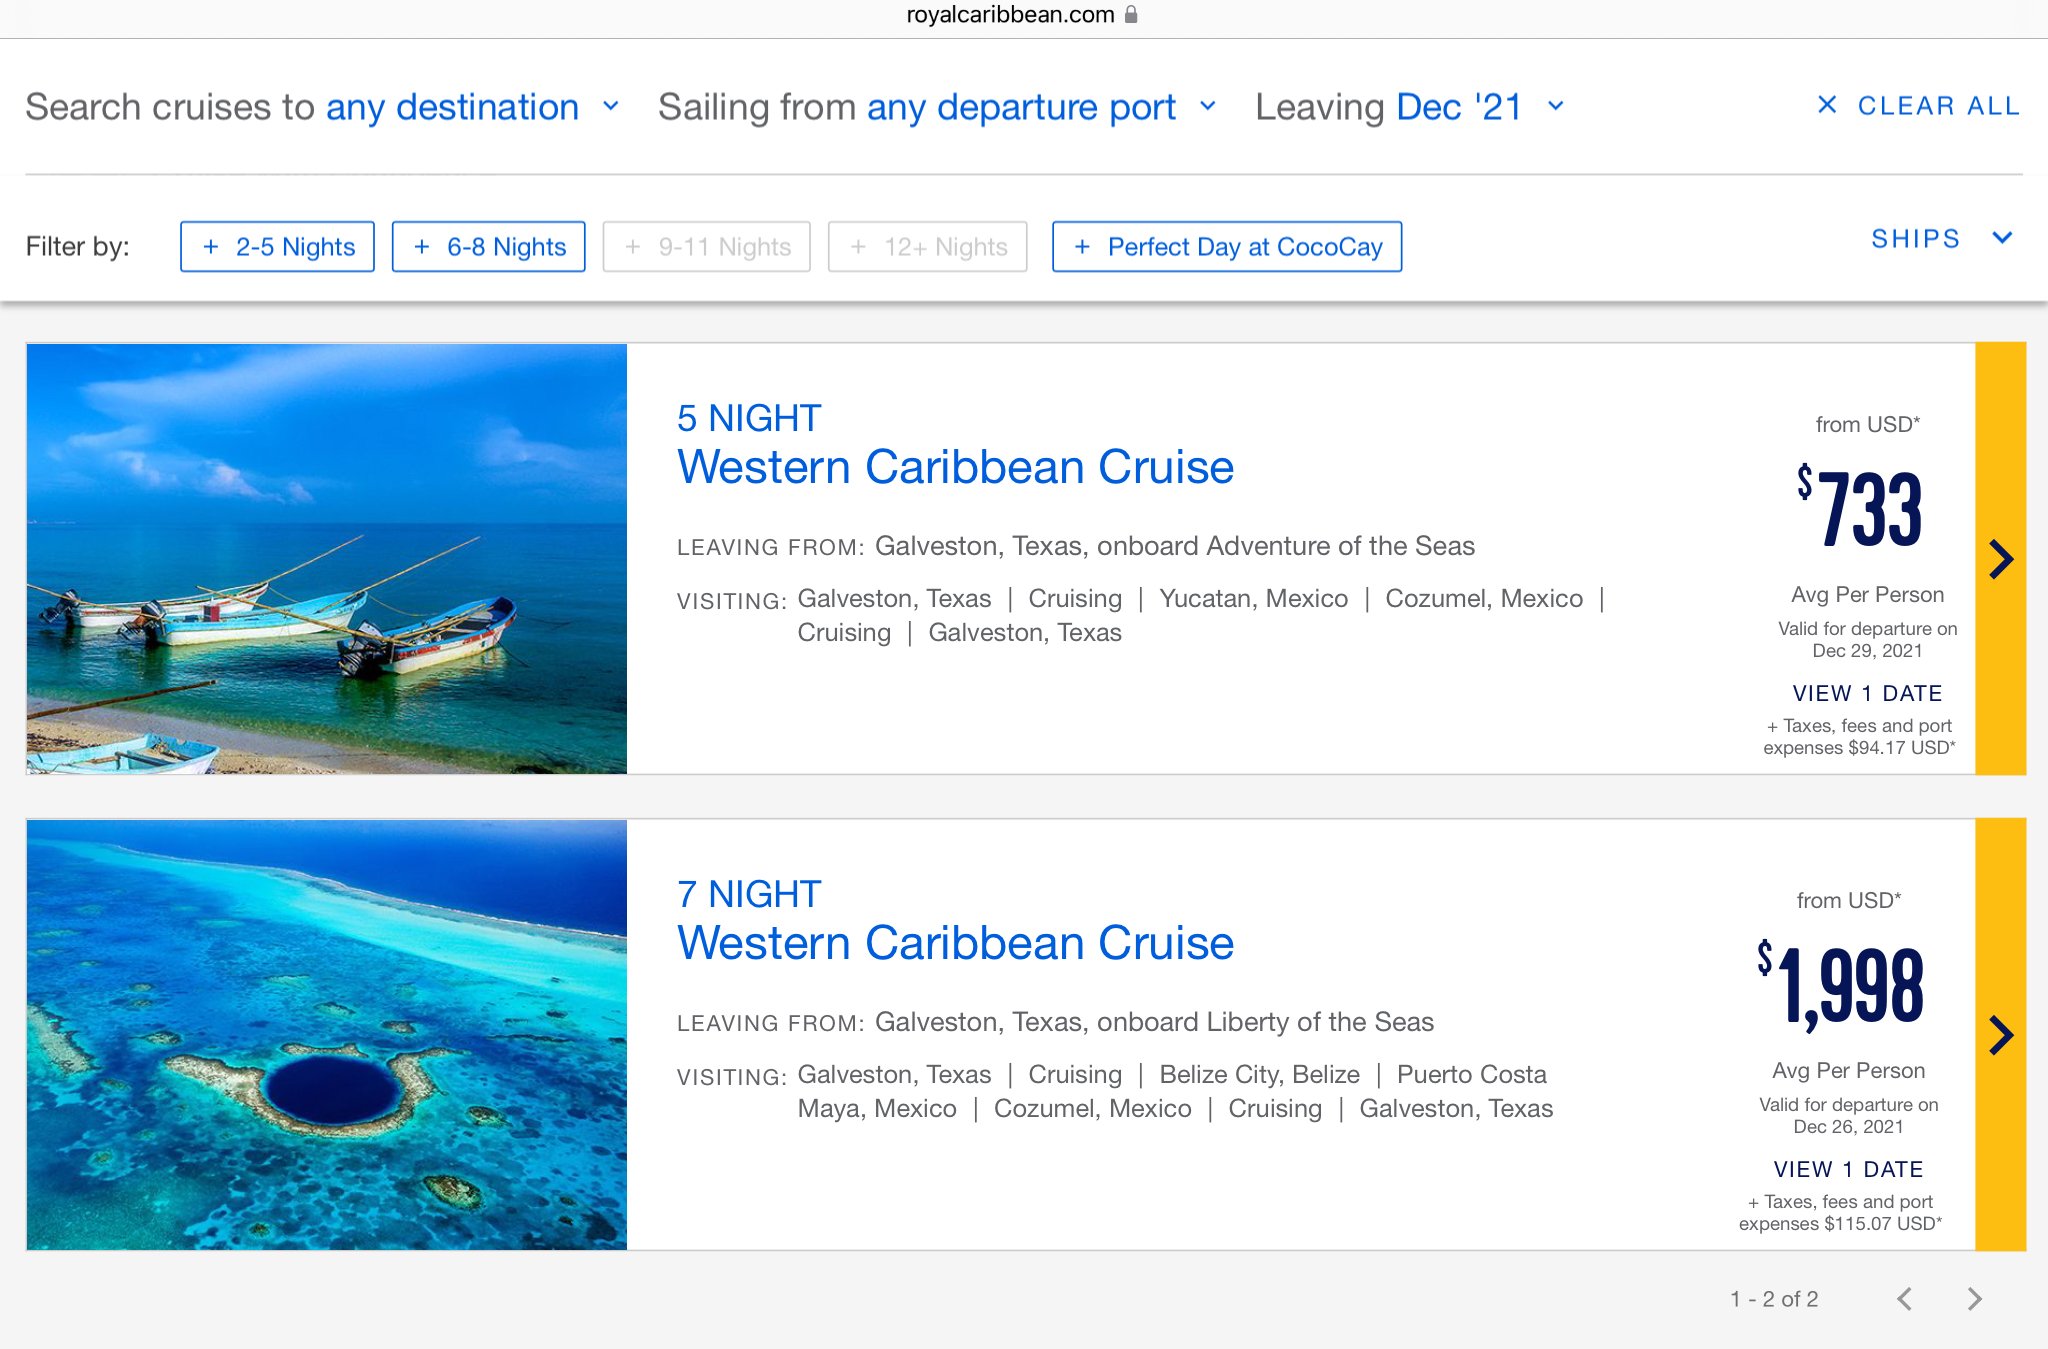Click the fishing boats cruise thumbnail
The height and width of the screenshot is (1349, 2048).
pos(327,559)
